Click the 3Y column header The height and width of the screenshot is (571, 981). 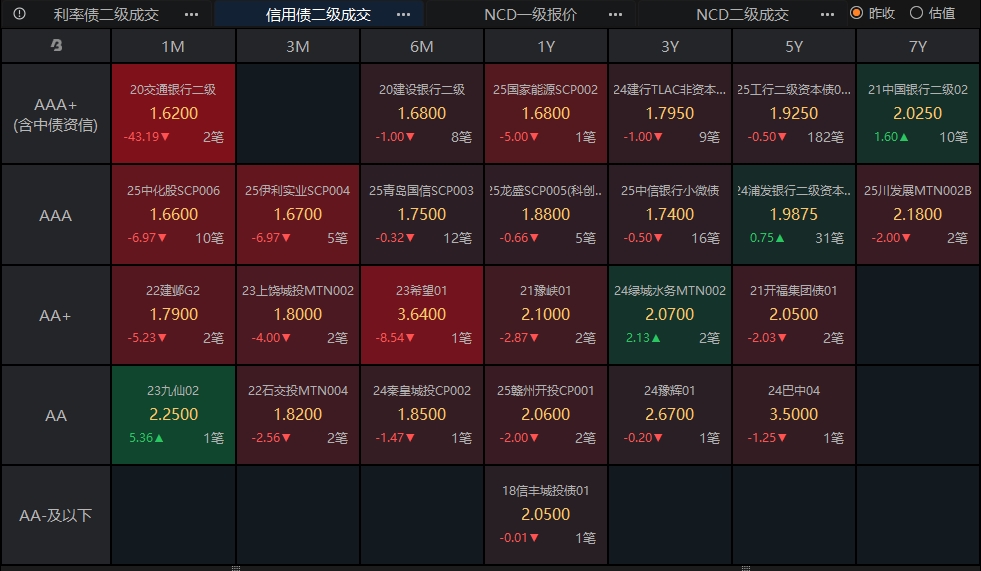pyautogui.click(x=669, y=46)
